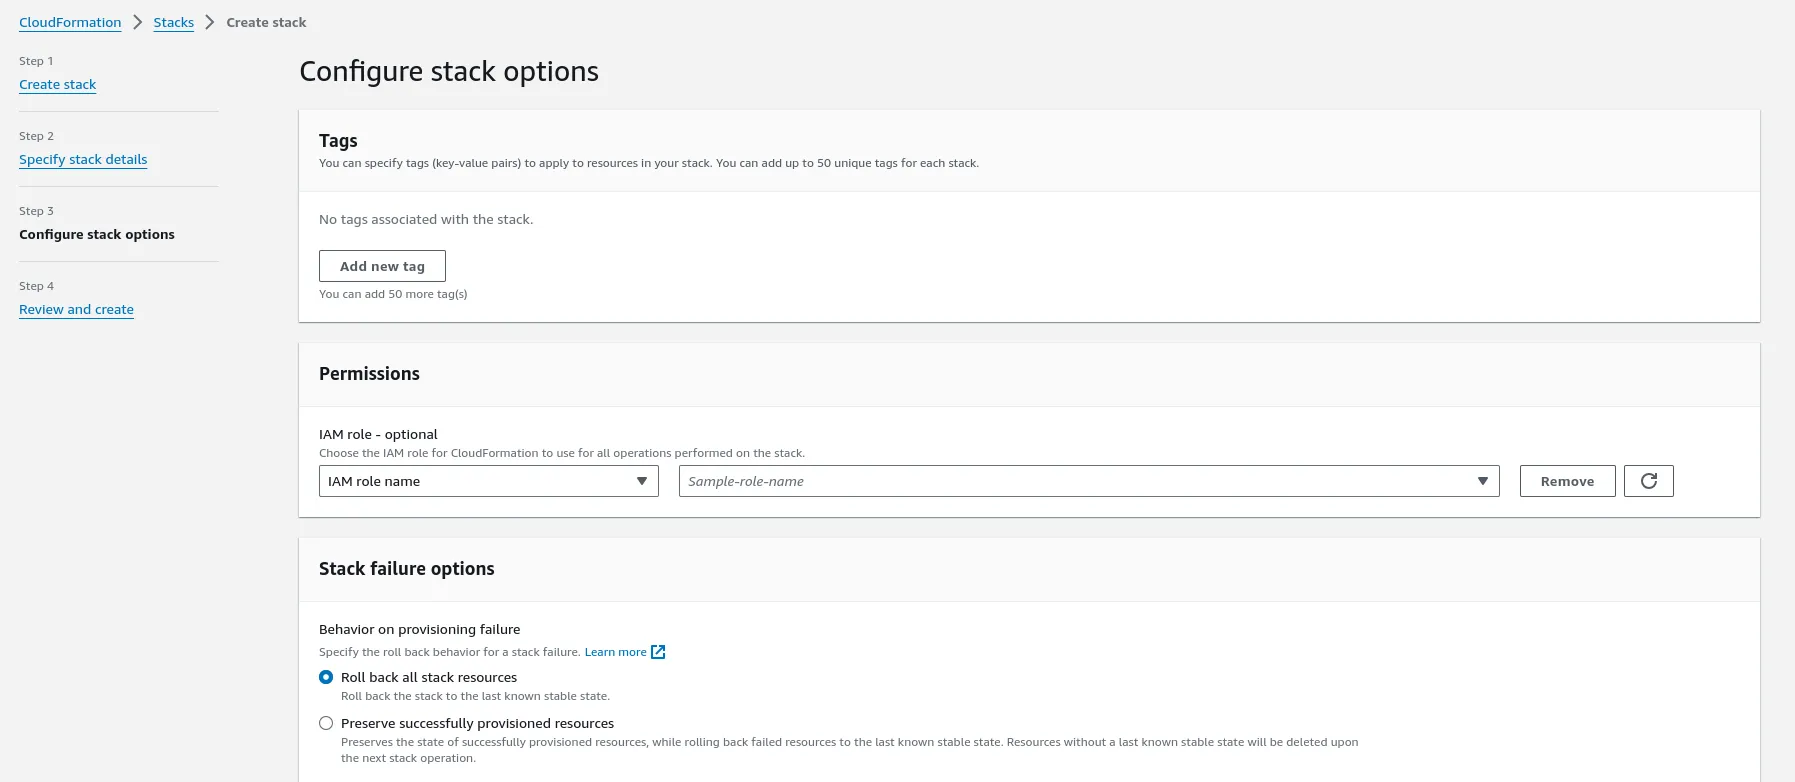Image resolution: width=1795 pixels, height=782 pixels.
Task: Go to Step 1 Create stack
Action: point(58,85)
